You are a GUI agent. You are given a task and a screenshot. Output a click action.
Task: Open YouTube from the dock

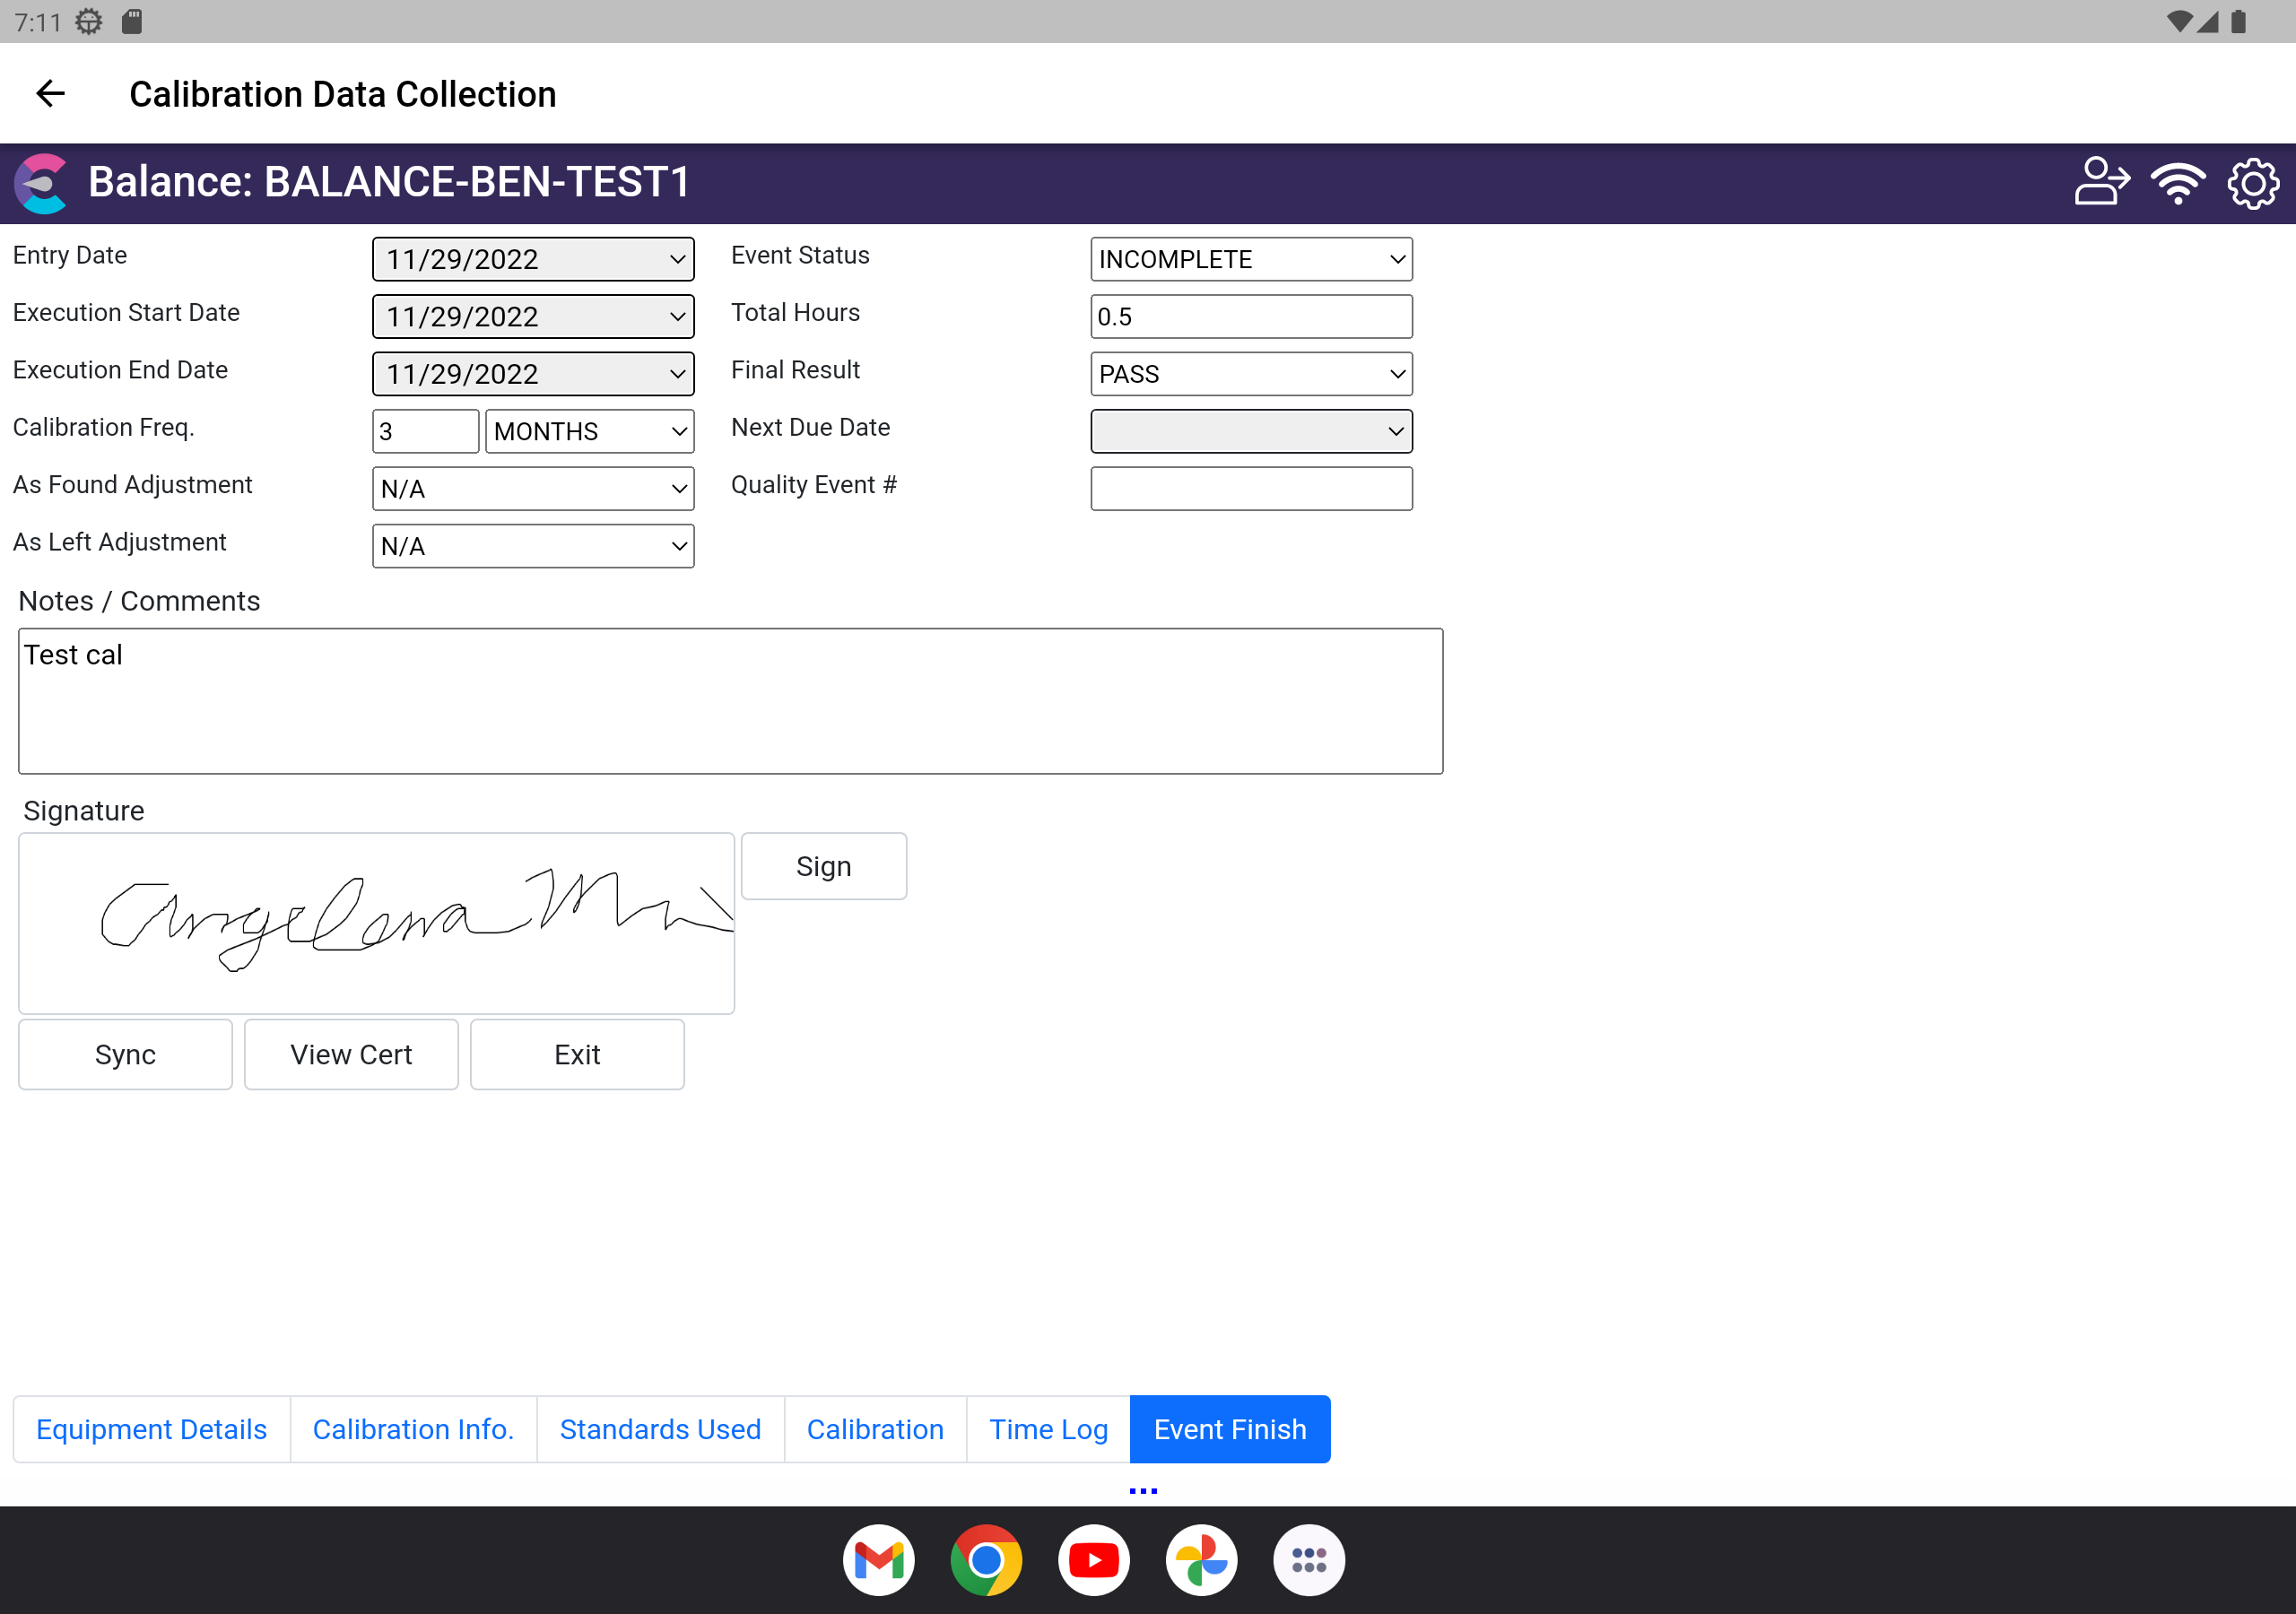coord(1093,1560)
